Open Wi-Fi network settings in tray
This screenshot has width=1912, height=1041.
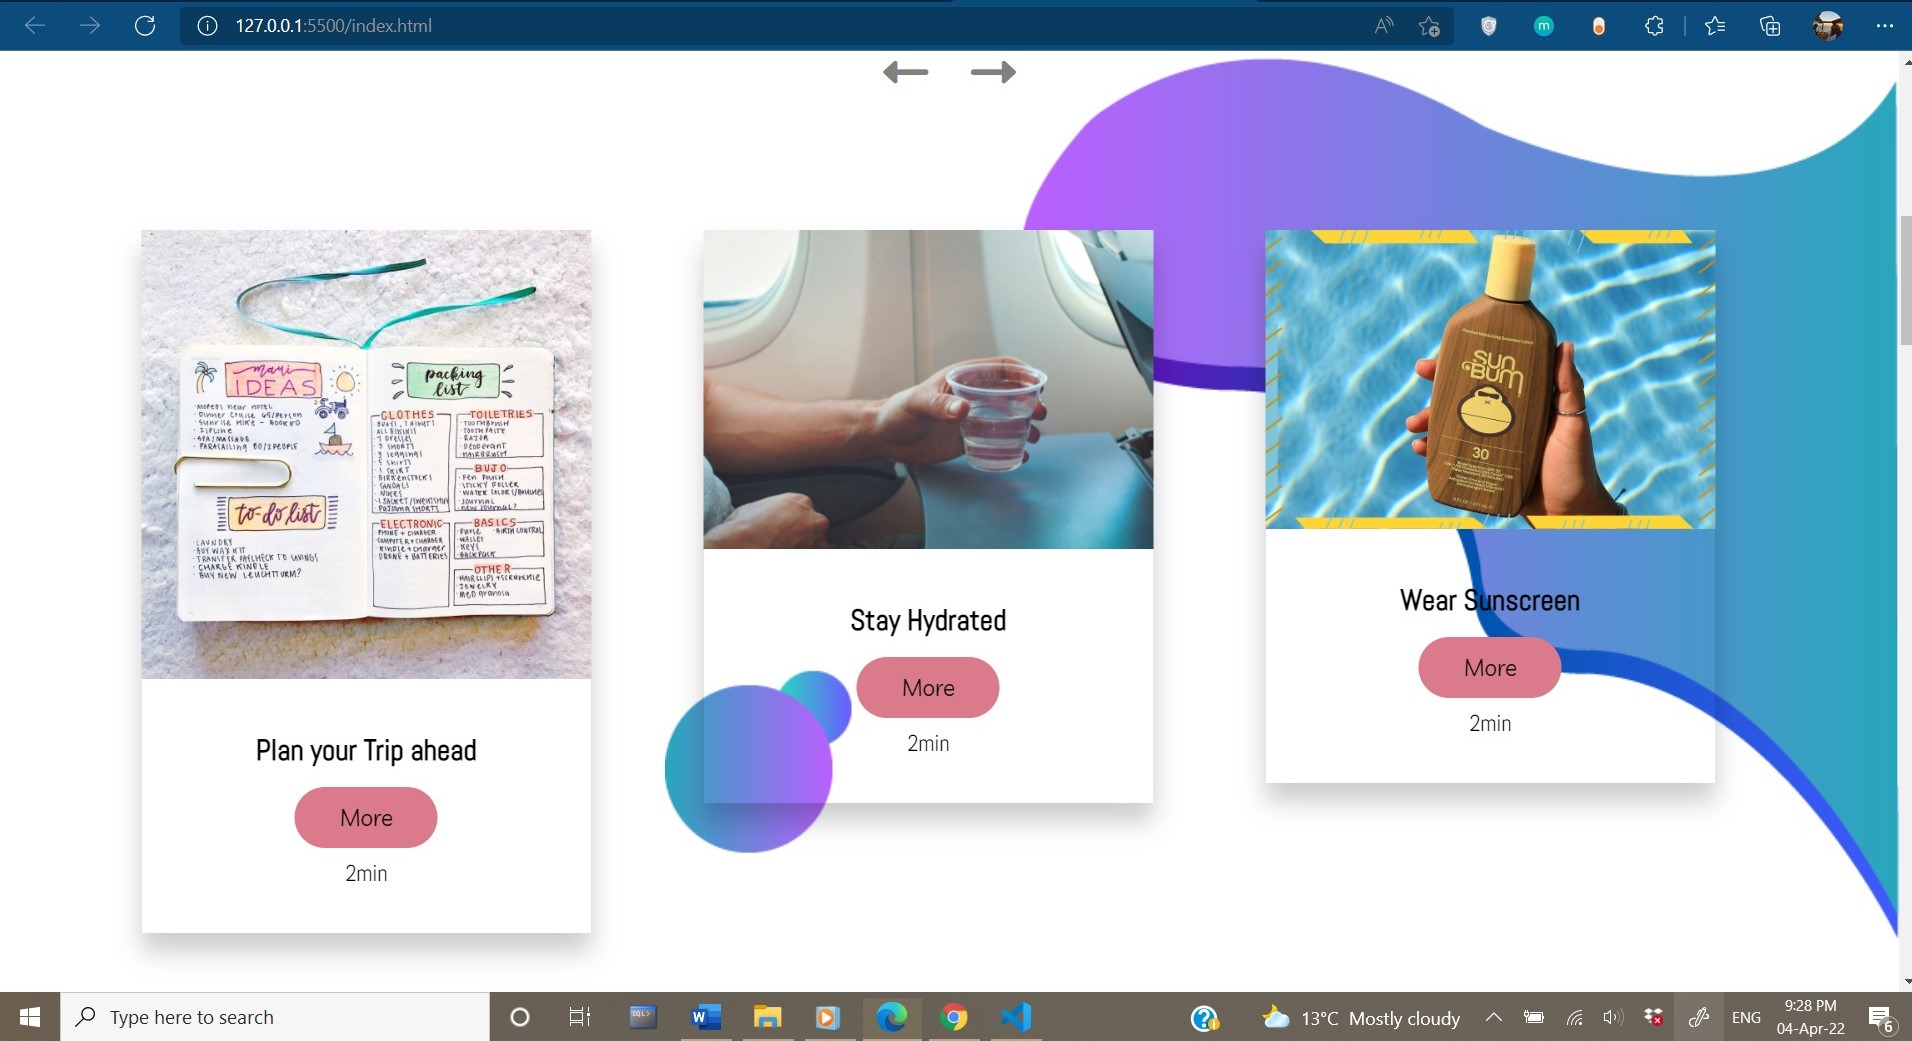click(x=1574, y=1018)
